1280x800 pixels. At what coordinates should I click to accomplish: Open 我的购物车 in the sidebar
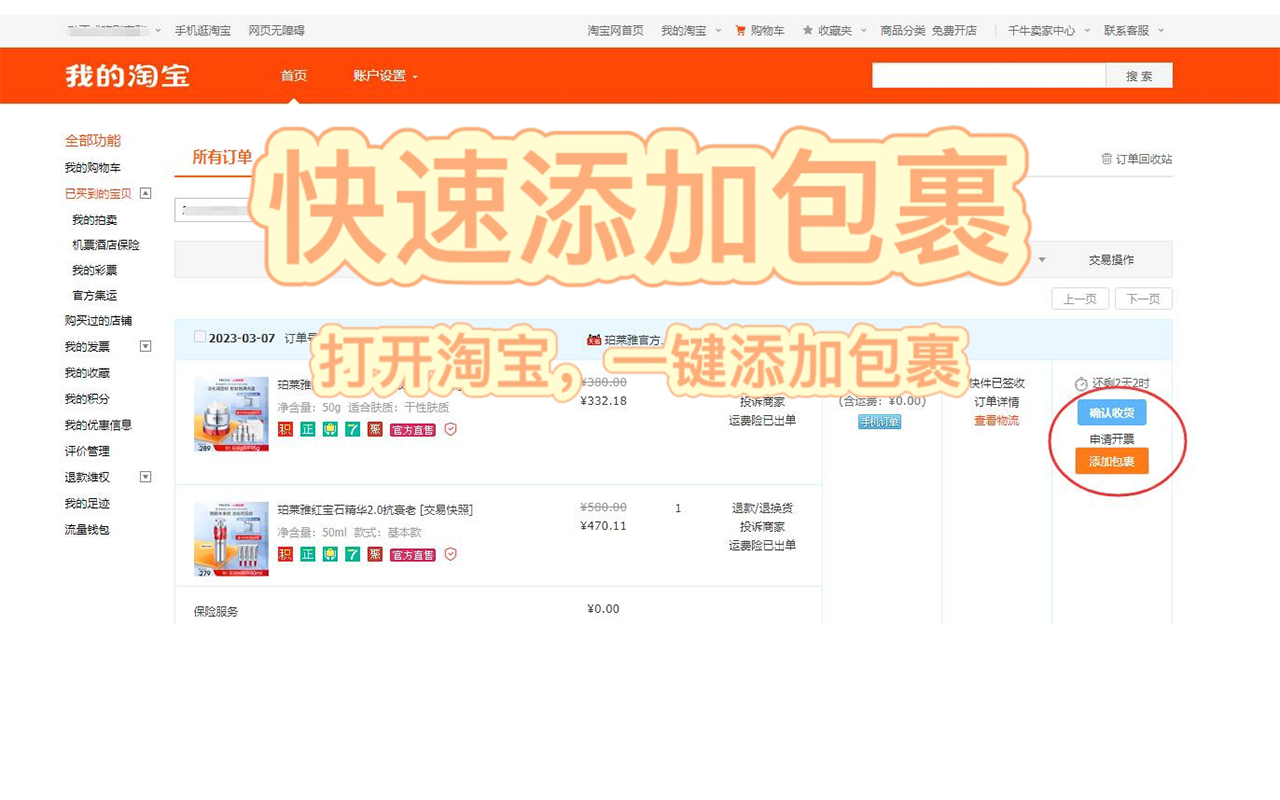click(93, 167)
